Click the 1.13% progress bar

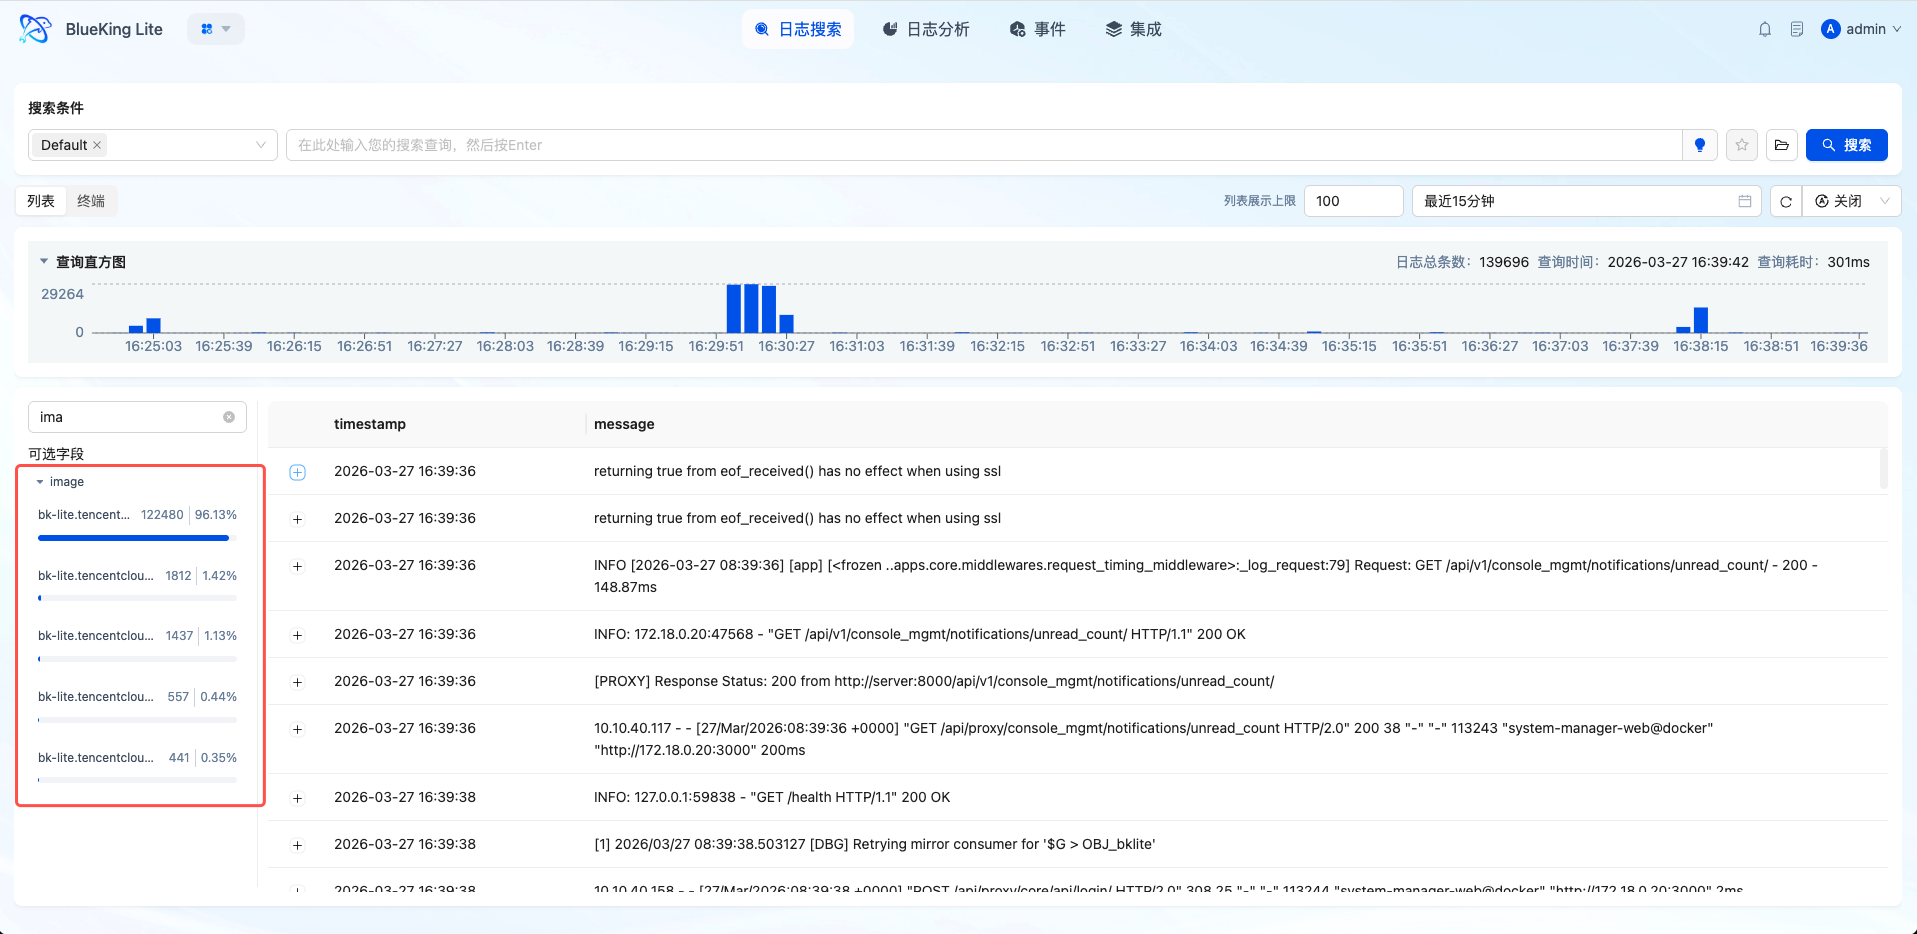tap(137, 659)
